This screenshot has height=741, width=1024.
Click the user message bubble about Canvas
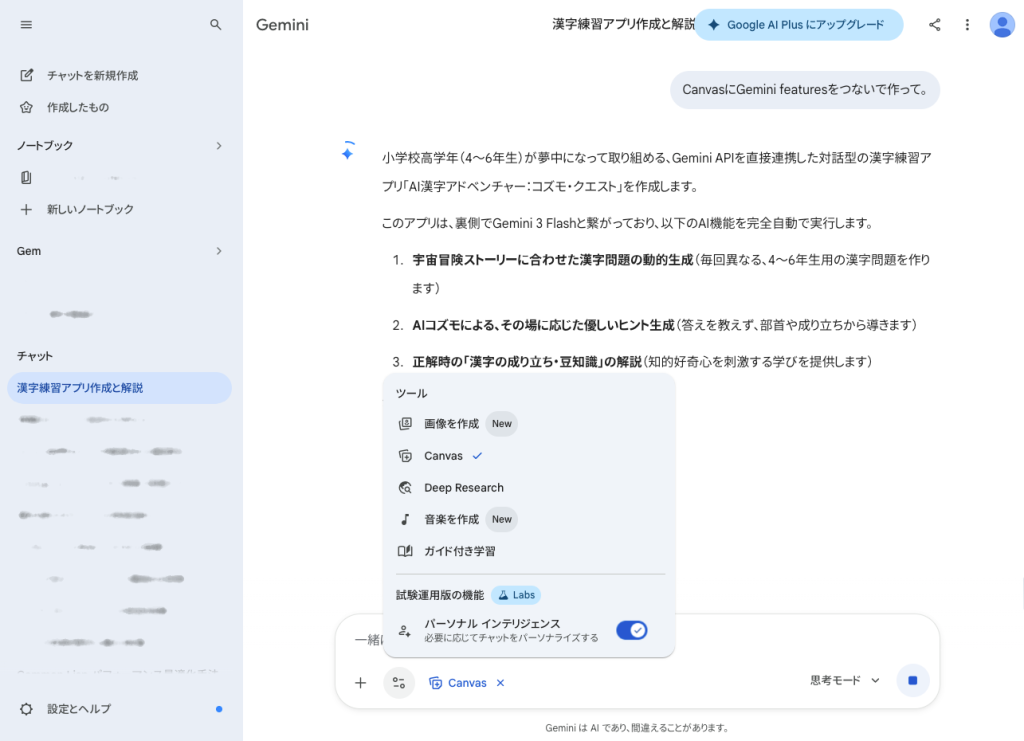click(805, 89)
